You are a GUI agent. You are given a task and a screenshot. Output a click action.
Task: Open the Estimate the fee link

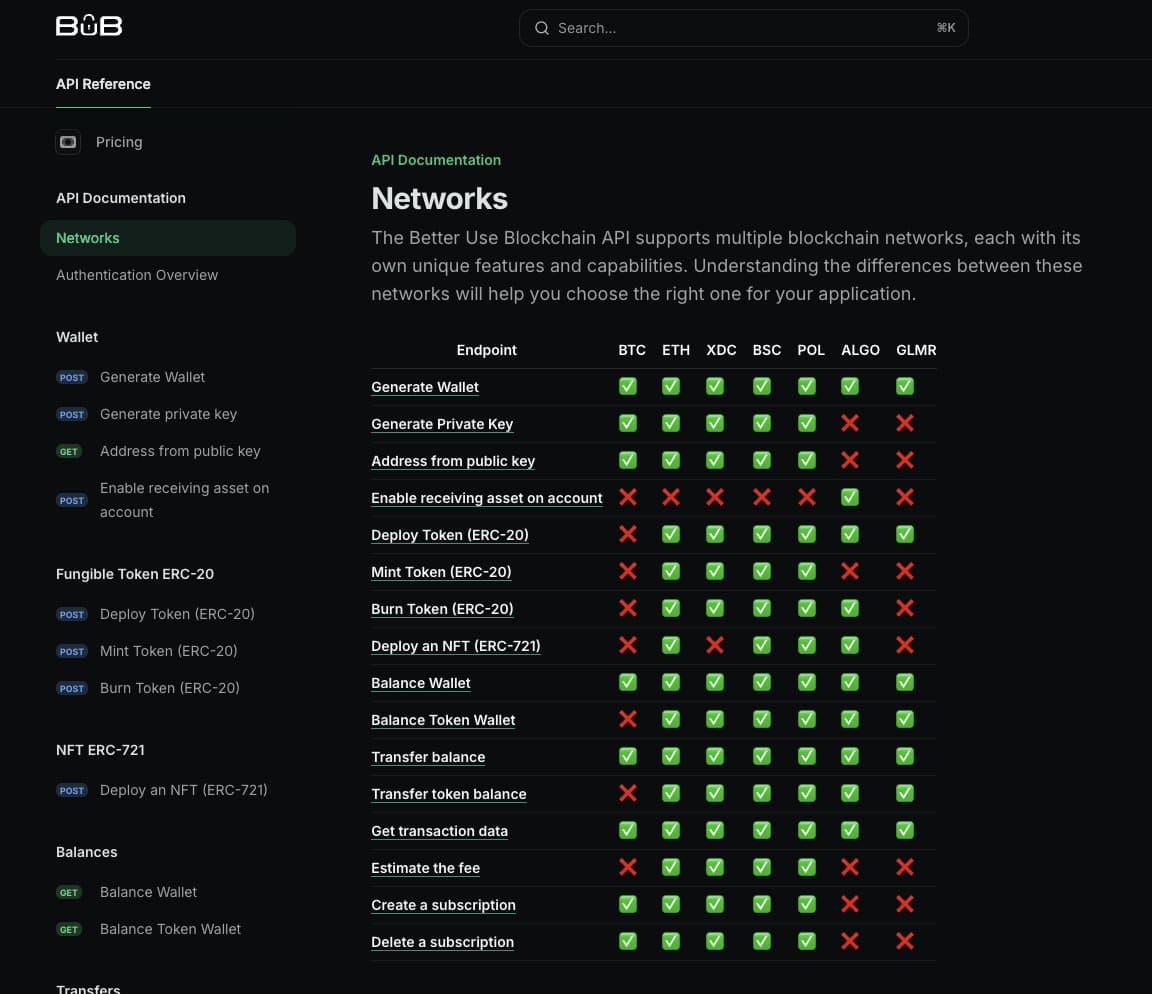coord(425,868)
